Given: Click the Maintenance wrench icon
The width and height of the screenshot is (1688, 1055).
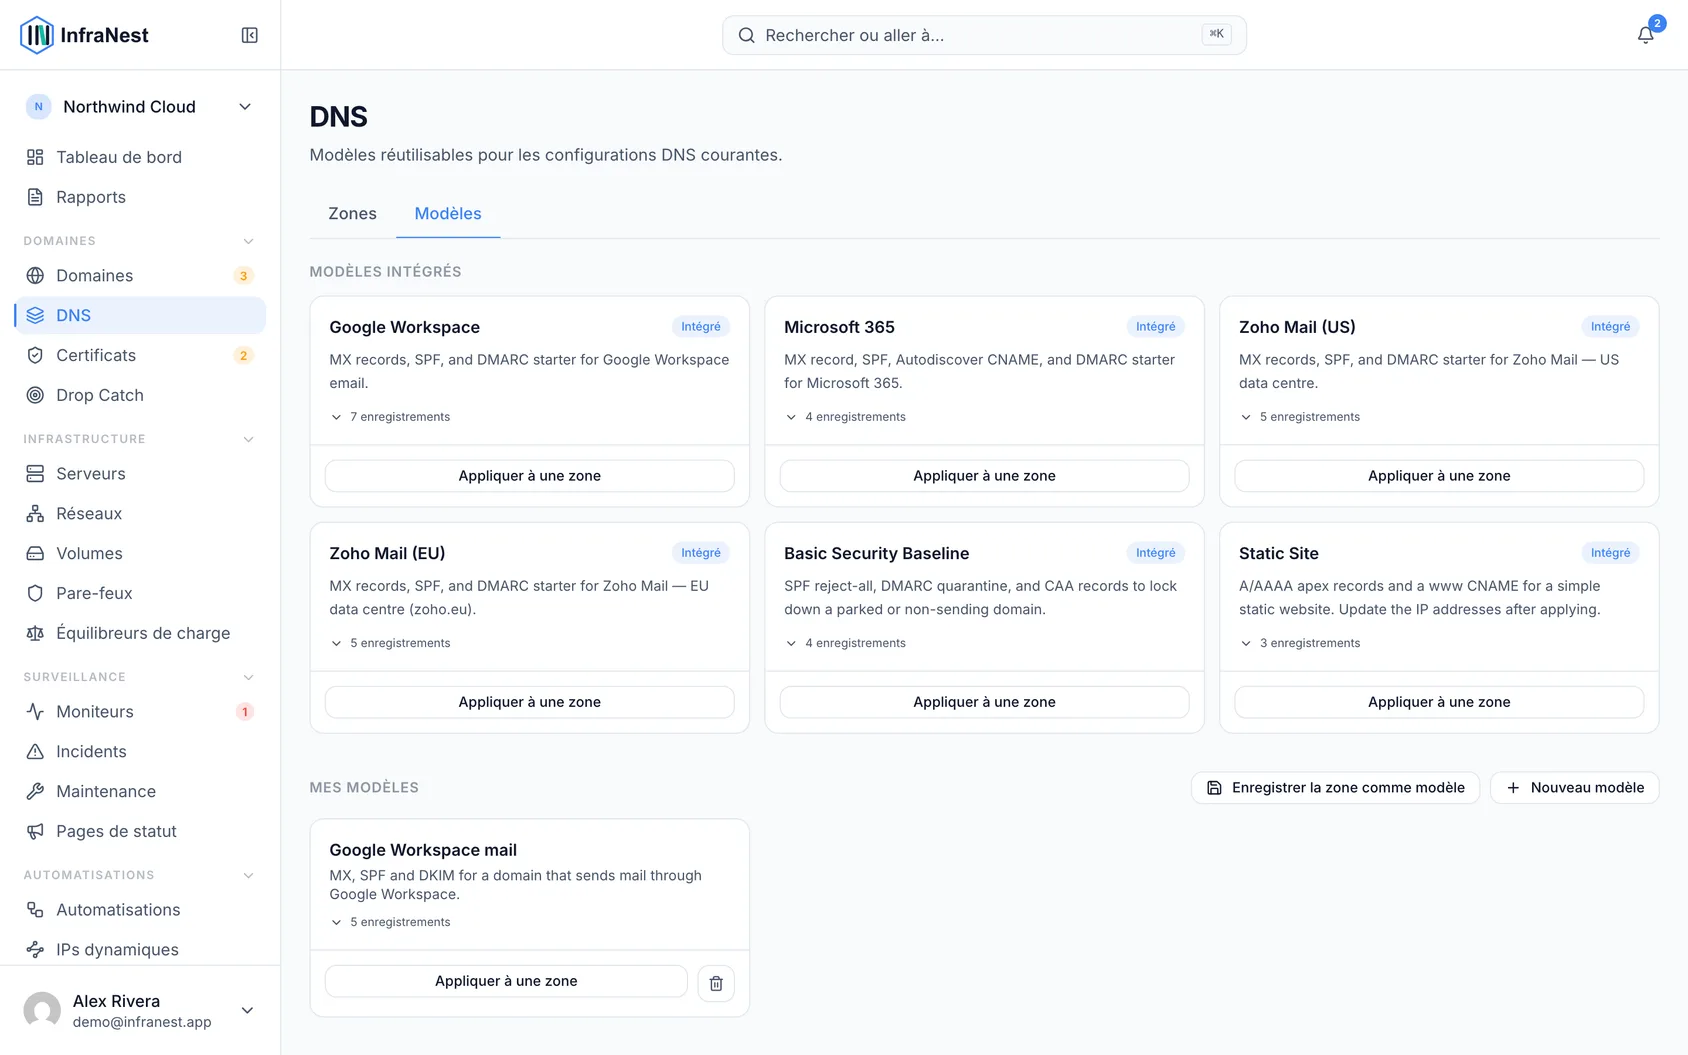Looking at the screenshot, I should [35, 791].
